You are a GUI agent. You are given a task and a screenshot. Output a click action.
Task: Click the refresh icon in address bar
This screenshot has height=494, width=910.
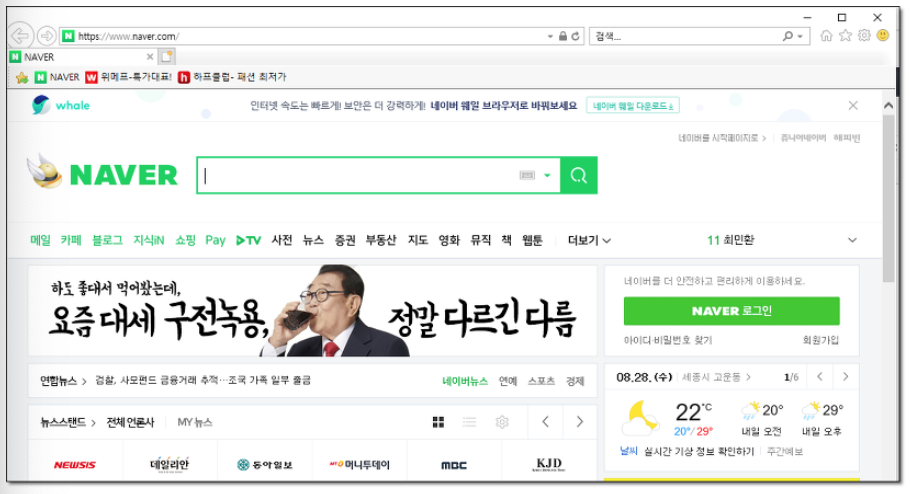[575, 37]
